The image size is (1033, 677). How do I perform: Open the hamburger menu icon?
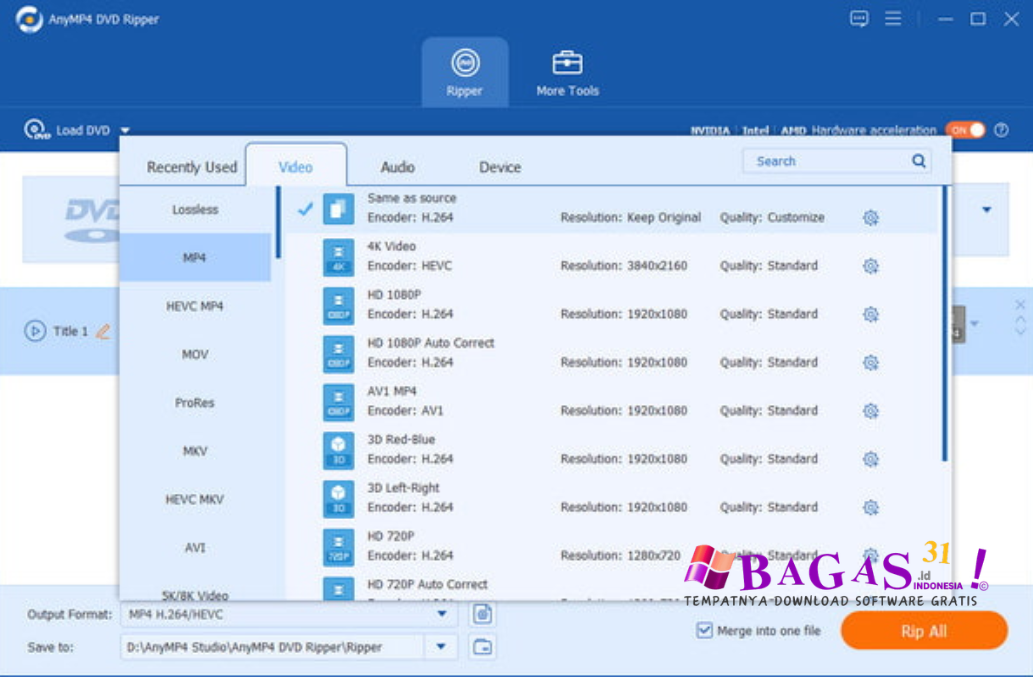click(x=893, y=18)
